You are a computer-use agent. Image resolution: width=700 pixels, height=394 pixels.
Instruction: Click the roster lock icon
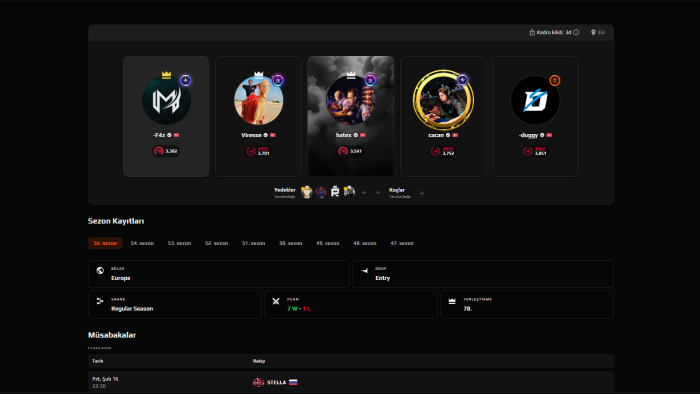pos(532,32)
